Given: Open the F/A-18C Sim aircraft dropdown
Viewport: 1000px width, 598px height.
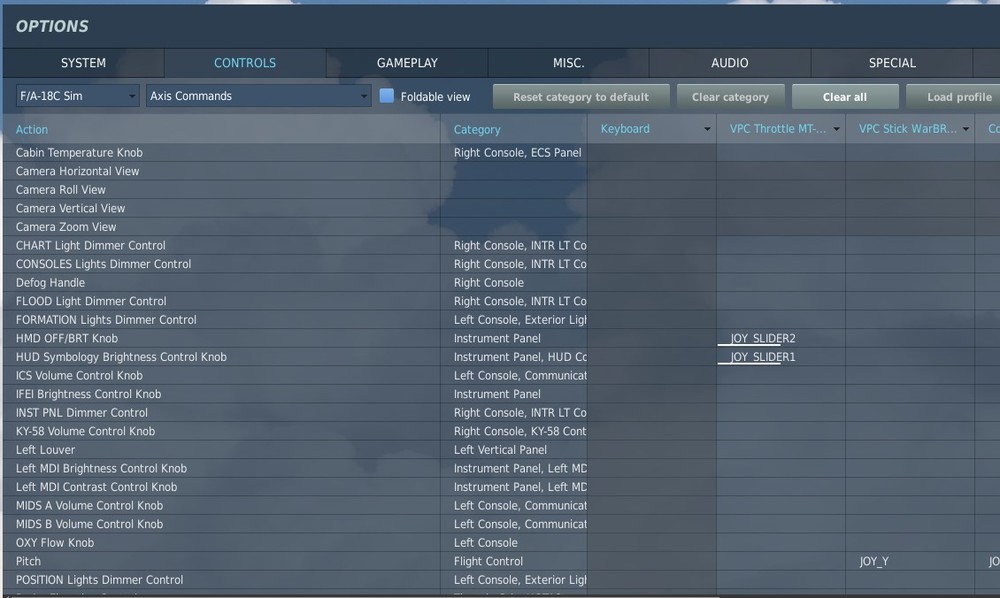Looking at the screenshot, I should click(77, 96).
